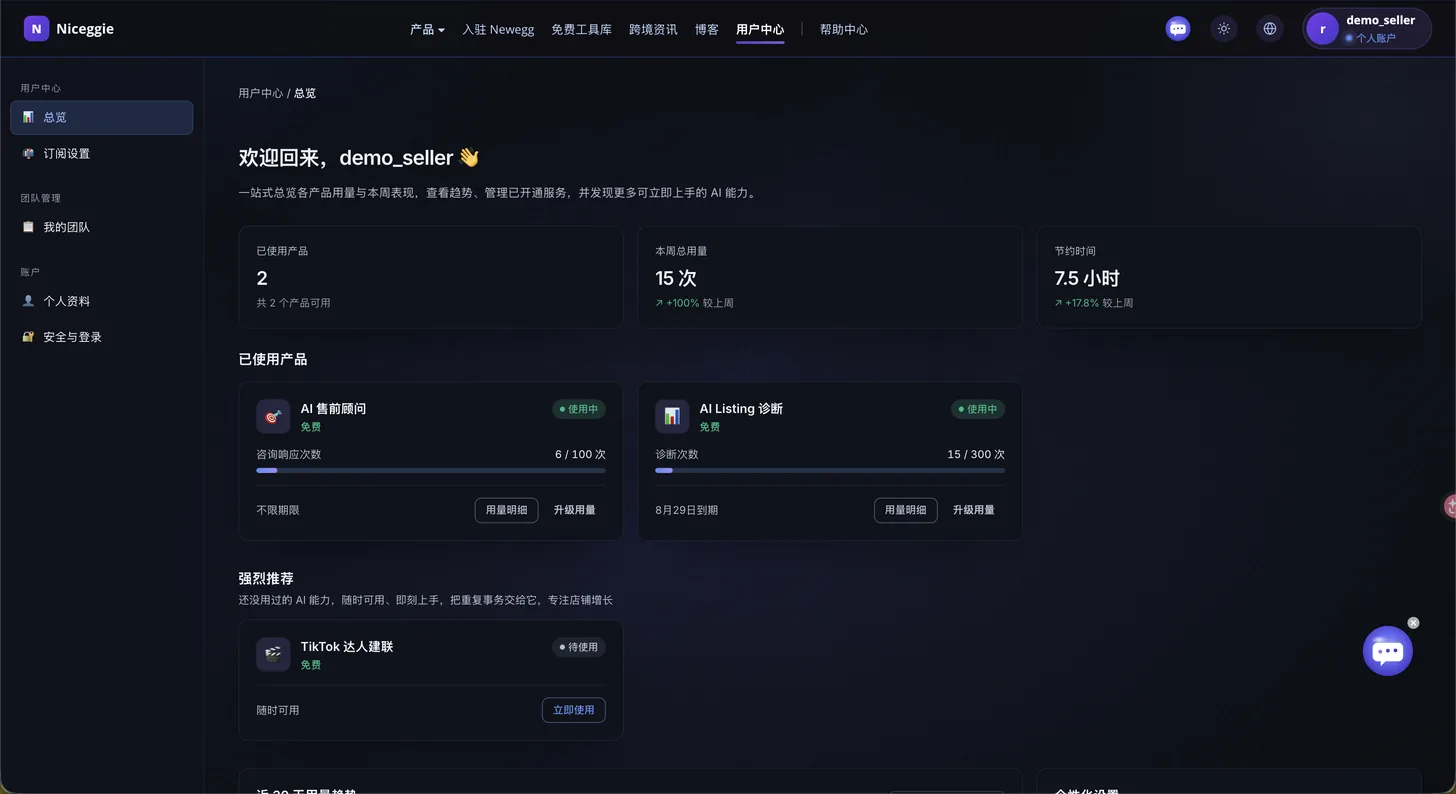Open 安全与登录 in the sidebar
This screenshot has width=1456, height=794.
point(101,337)
